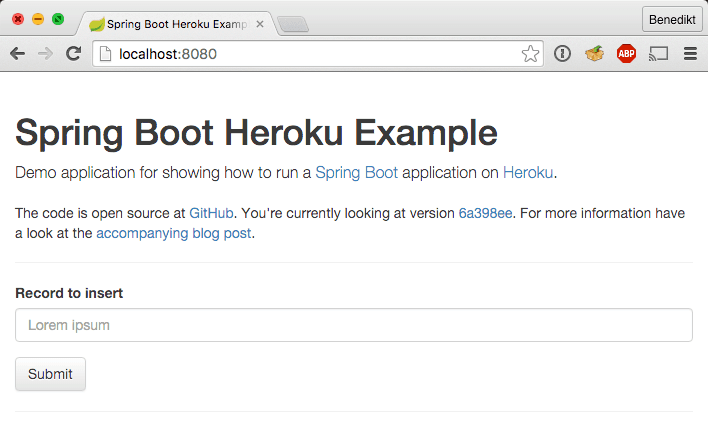
Task: Open a new tab
Action: [293, 24]
